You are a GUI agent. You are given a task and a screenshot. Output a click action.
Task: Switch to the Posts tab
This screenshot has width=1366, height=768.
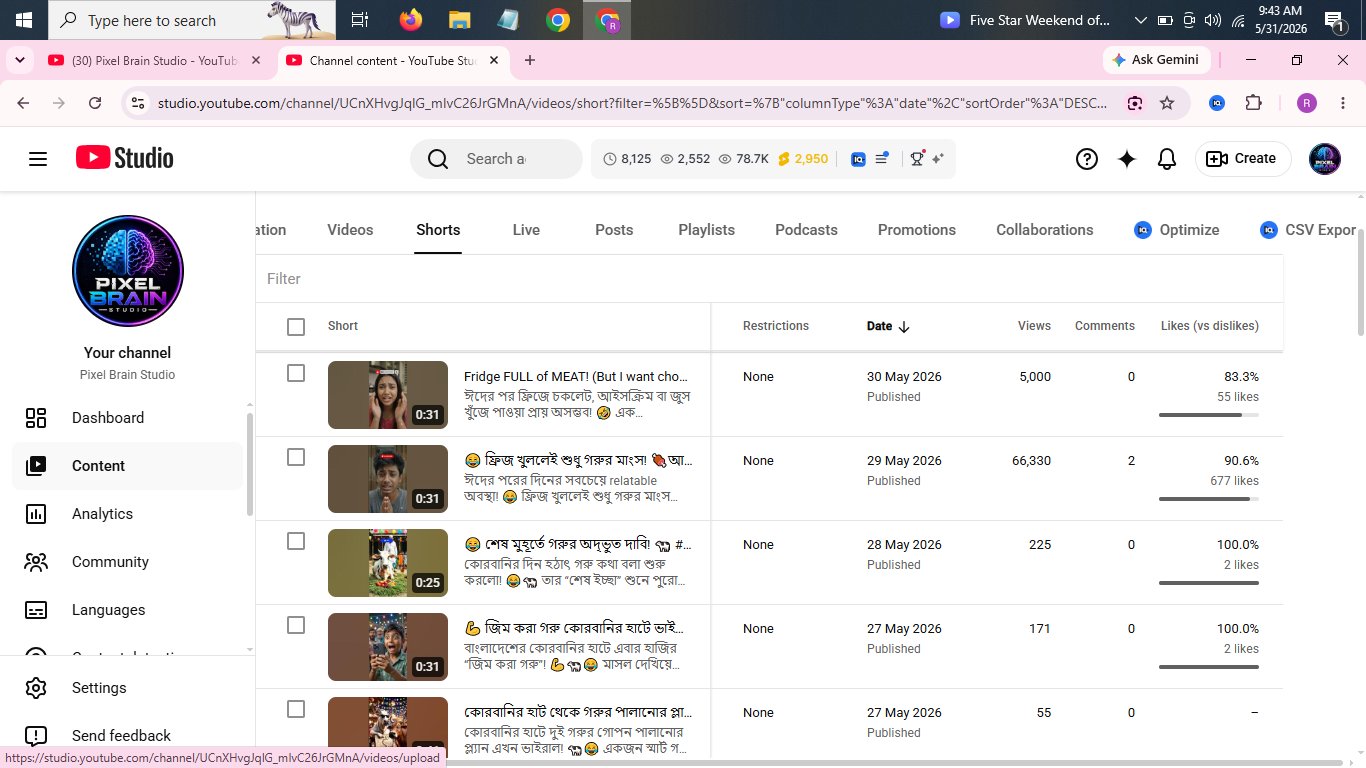click(x=614, y=230)
